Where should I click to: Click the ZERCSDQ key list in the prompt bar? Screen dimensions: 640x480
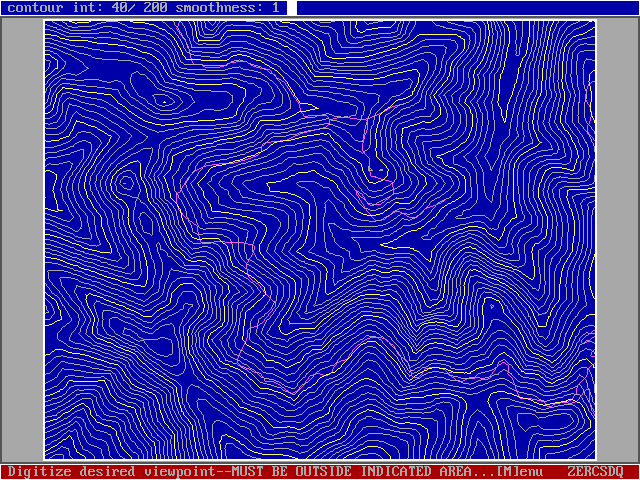click(596, 471)
